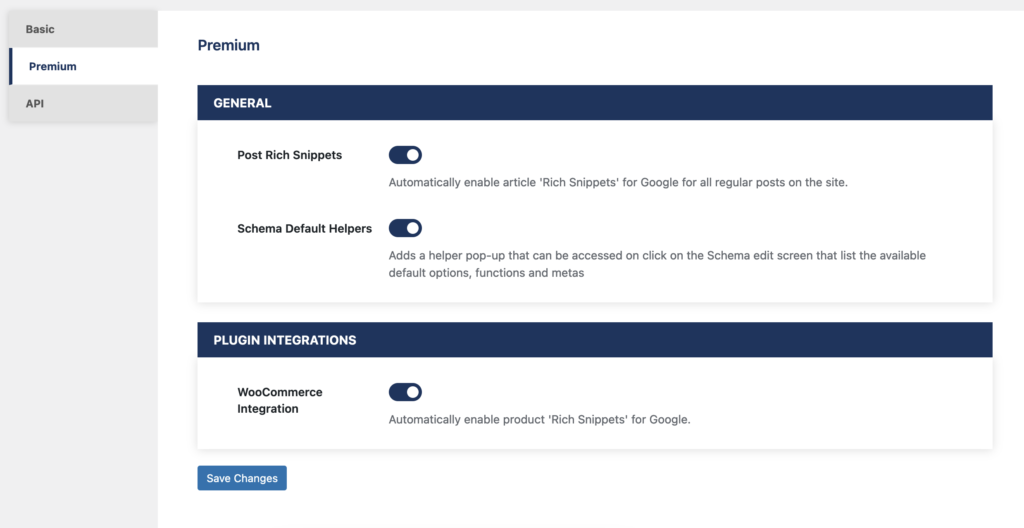Switch to the API tab

83,103
